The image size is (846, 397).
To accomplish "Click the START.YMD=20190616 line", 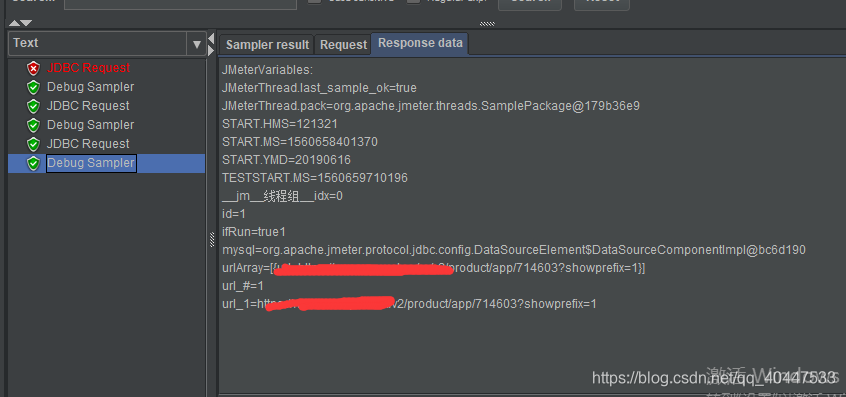I will [286, 160].
